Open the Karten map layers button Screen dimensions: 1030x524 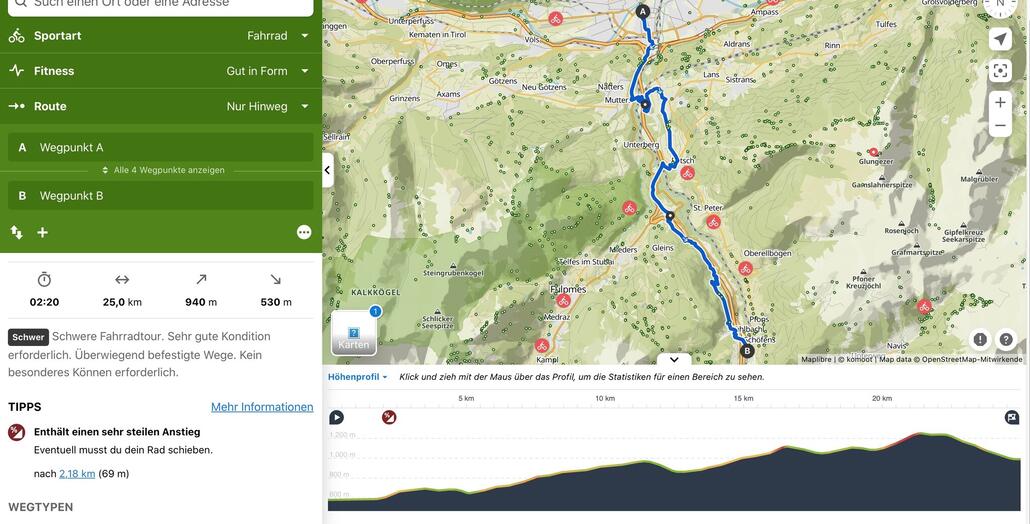tap(354, 334)
